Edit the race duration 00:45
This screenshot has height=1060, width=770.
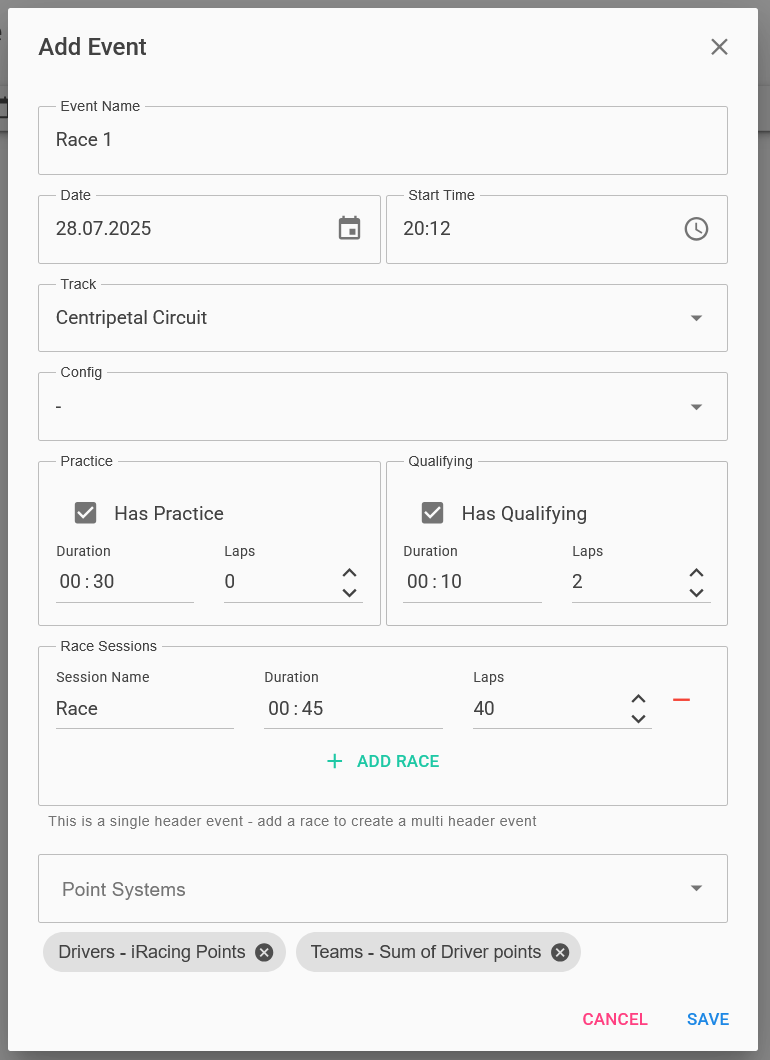(353, 708)
